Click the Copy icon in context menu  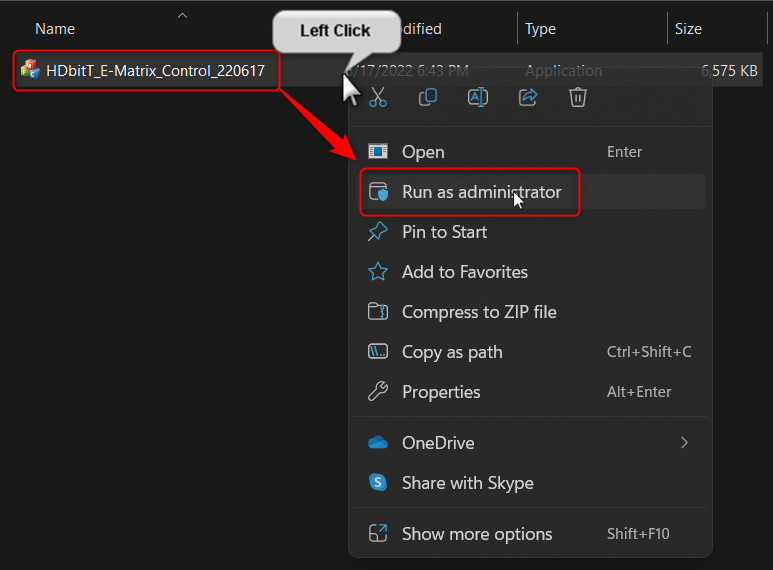click(428, 97)
